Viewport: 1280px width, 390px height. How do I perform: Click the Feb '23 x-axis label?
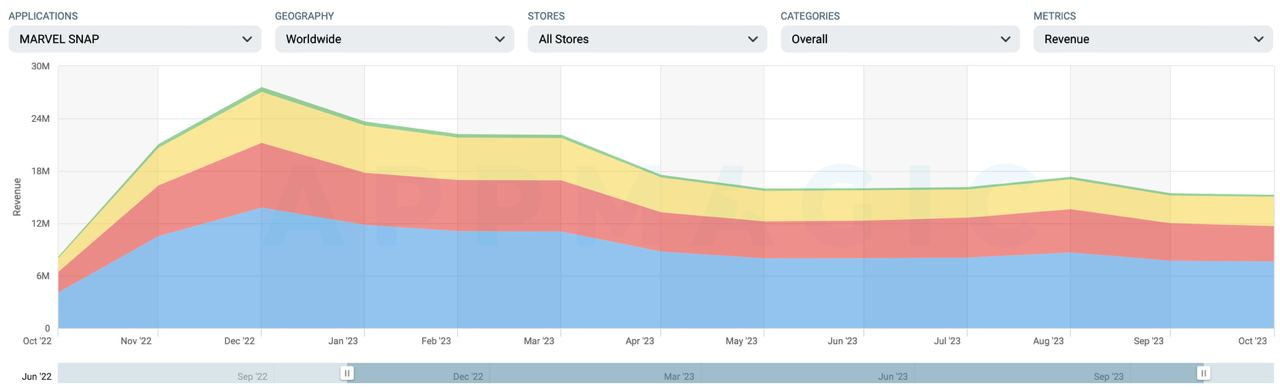coord(436,341)
